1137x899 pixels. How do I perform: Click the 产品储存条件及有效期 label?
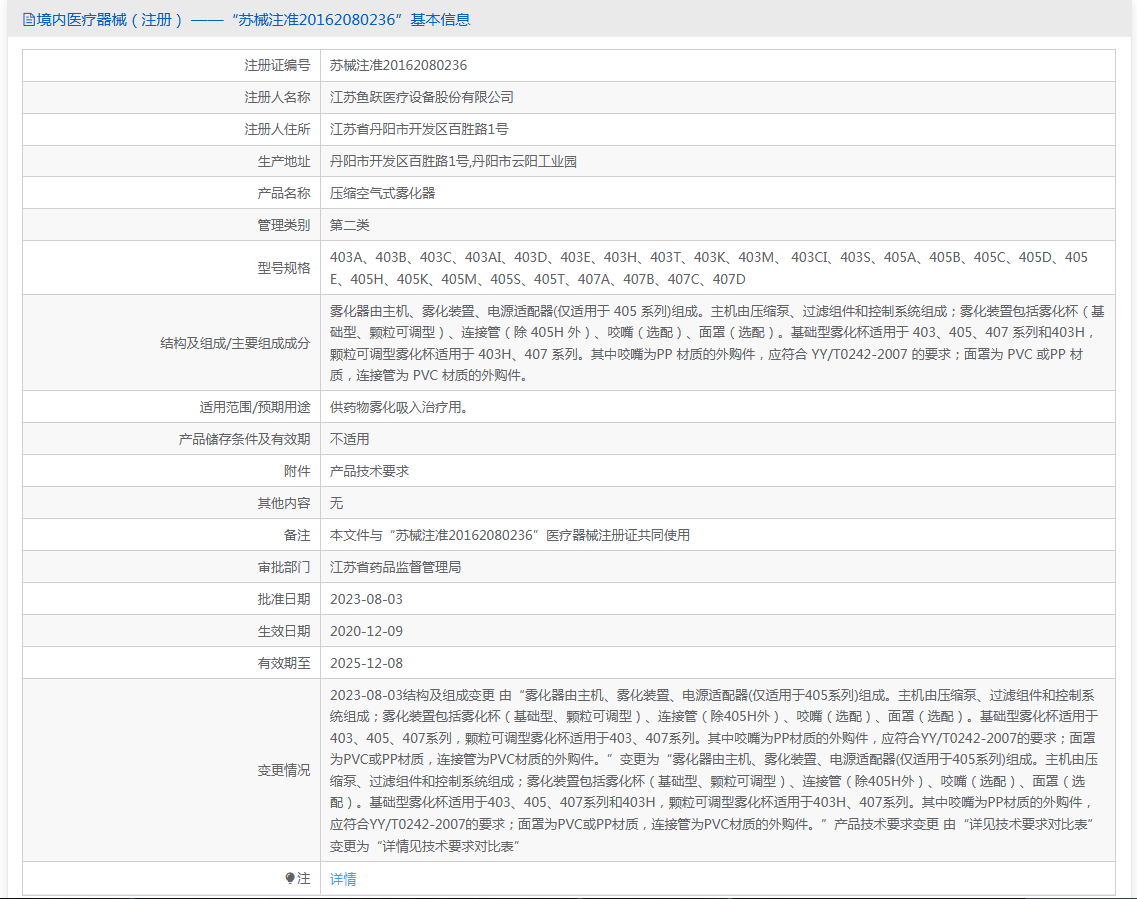point(244,439)
